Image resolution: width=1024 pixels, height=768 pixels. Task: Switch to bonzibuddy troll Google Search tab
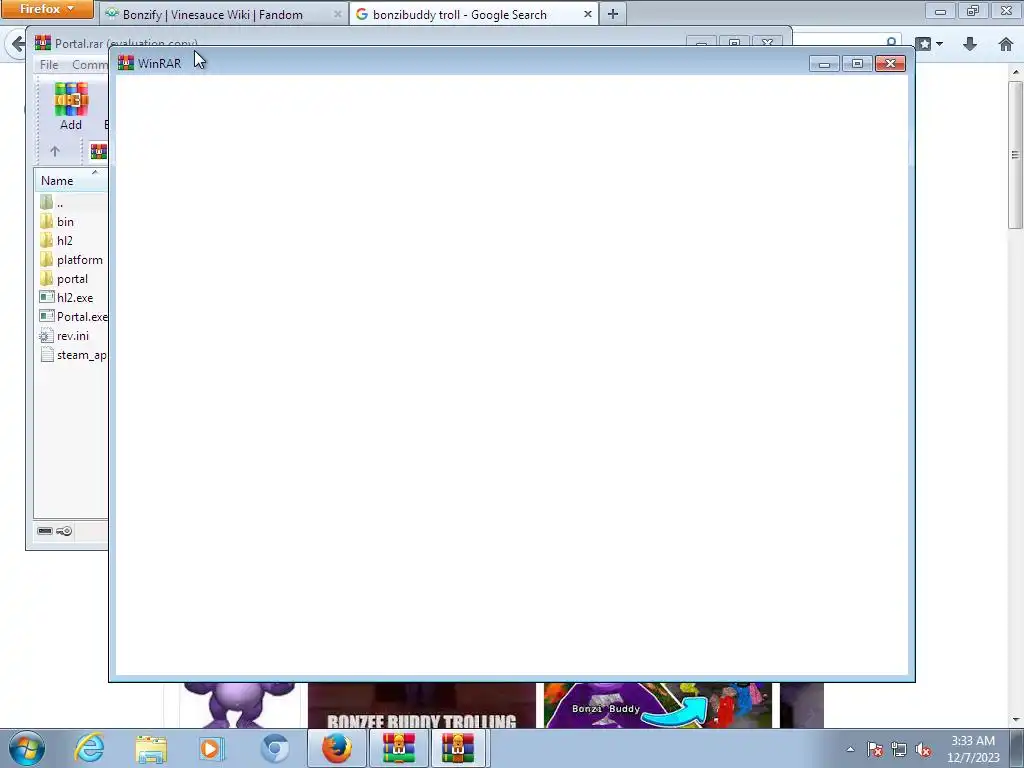pos(460,14)
